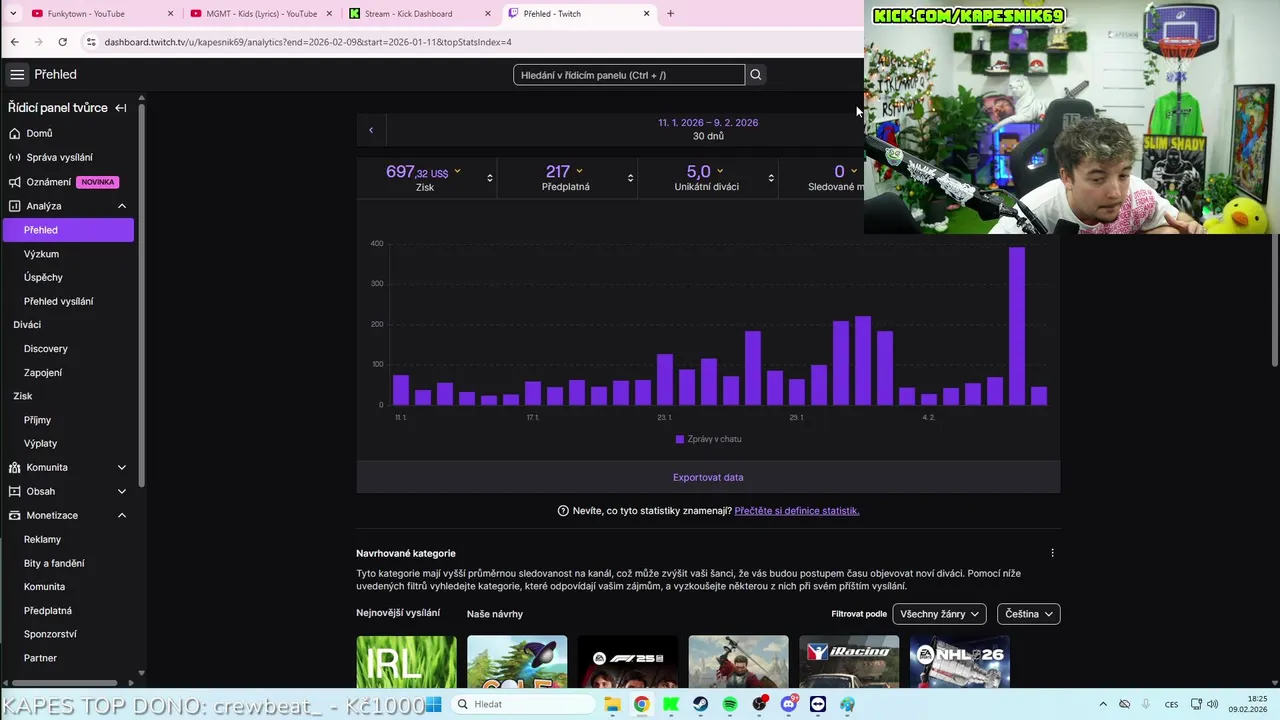Show hidden system tray icons

tap(1103, 704)
